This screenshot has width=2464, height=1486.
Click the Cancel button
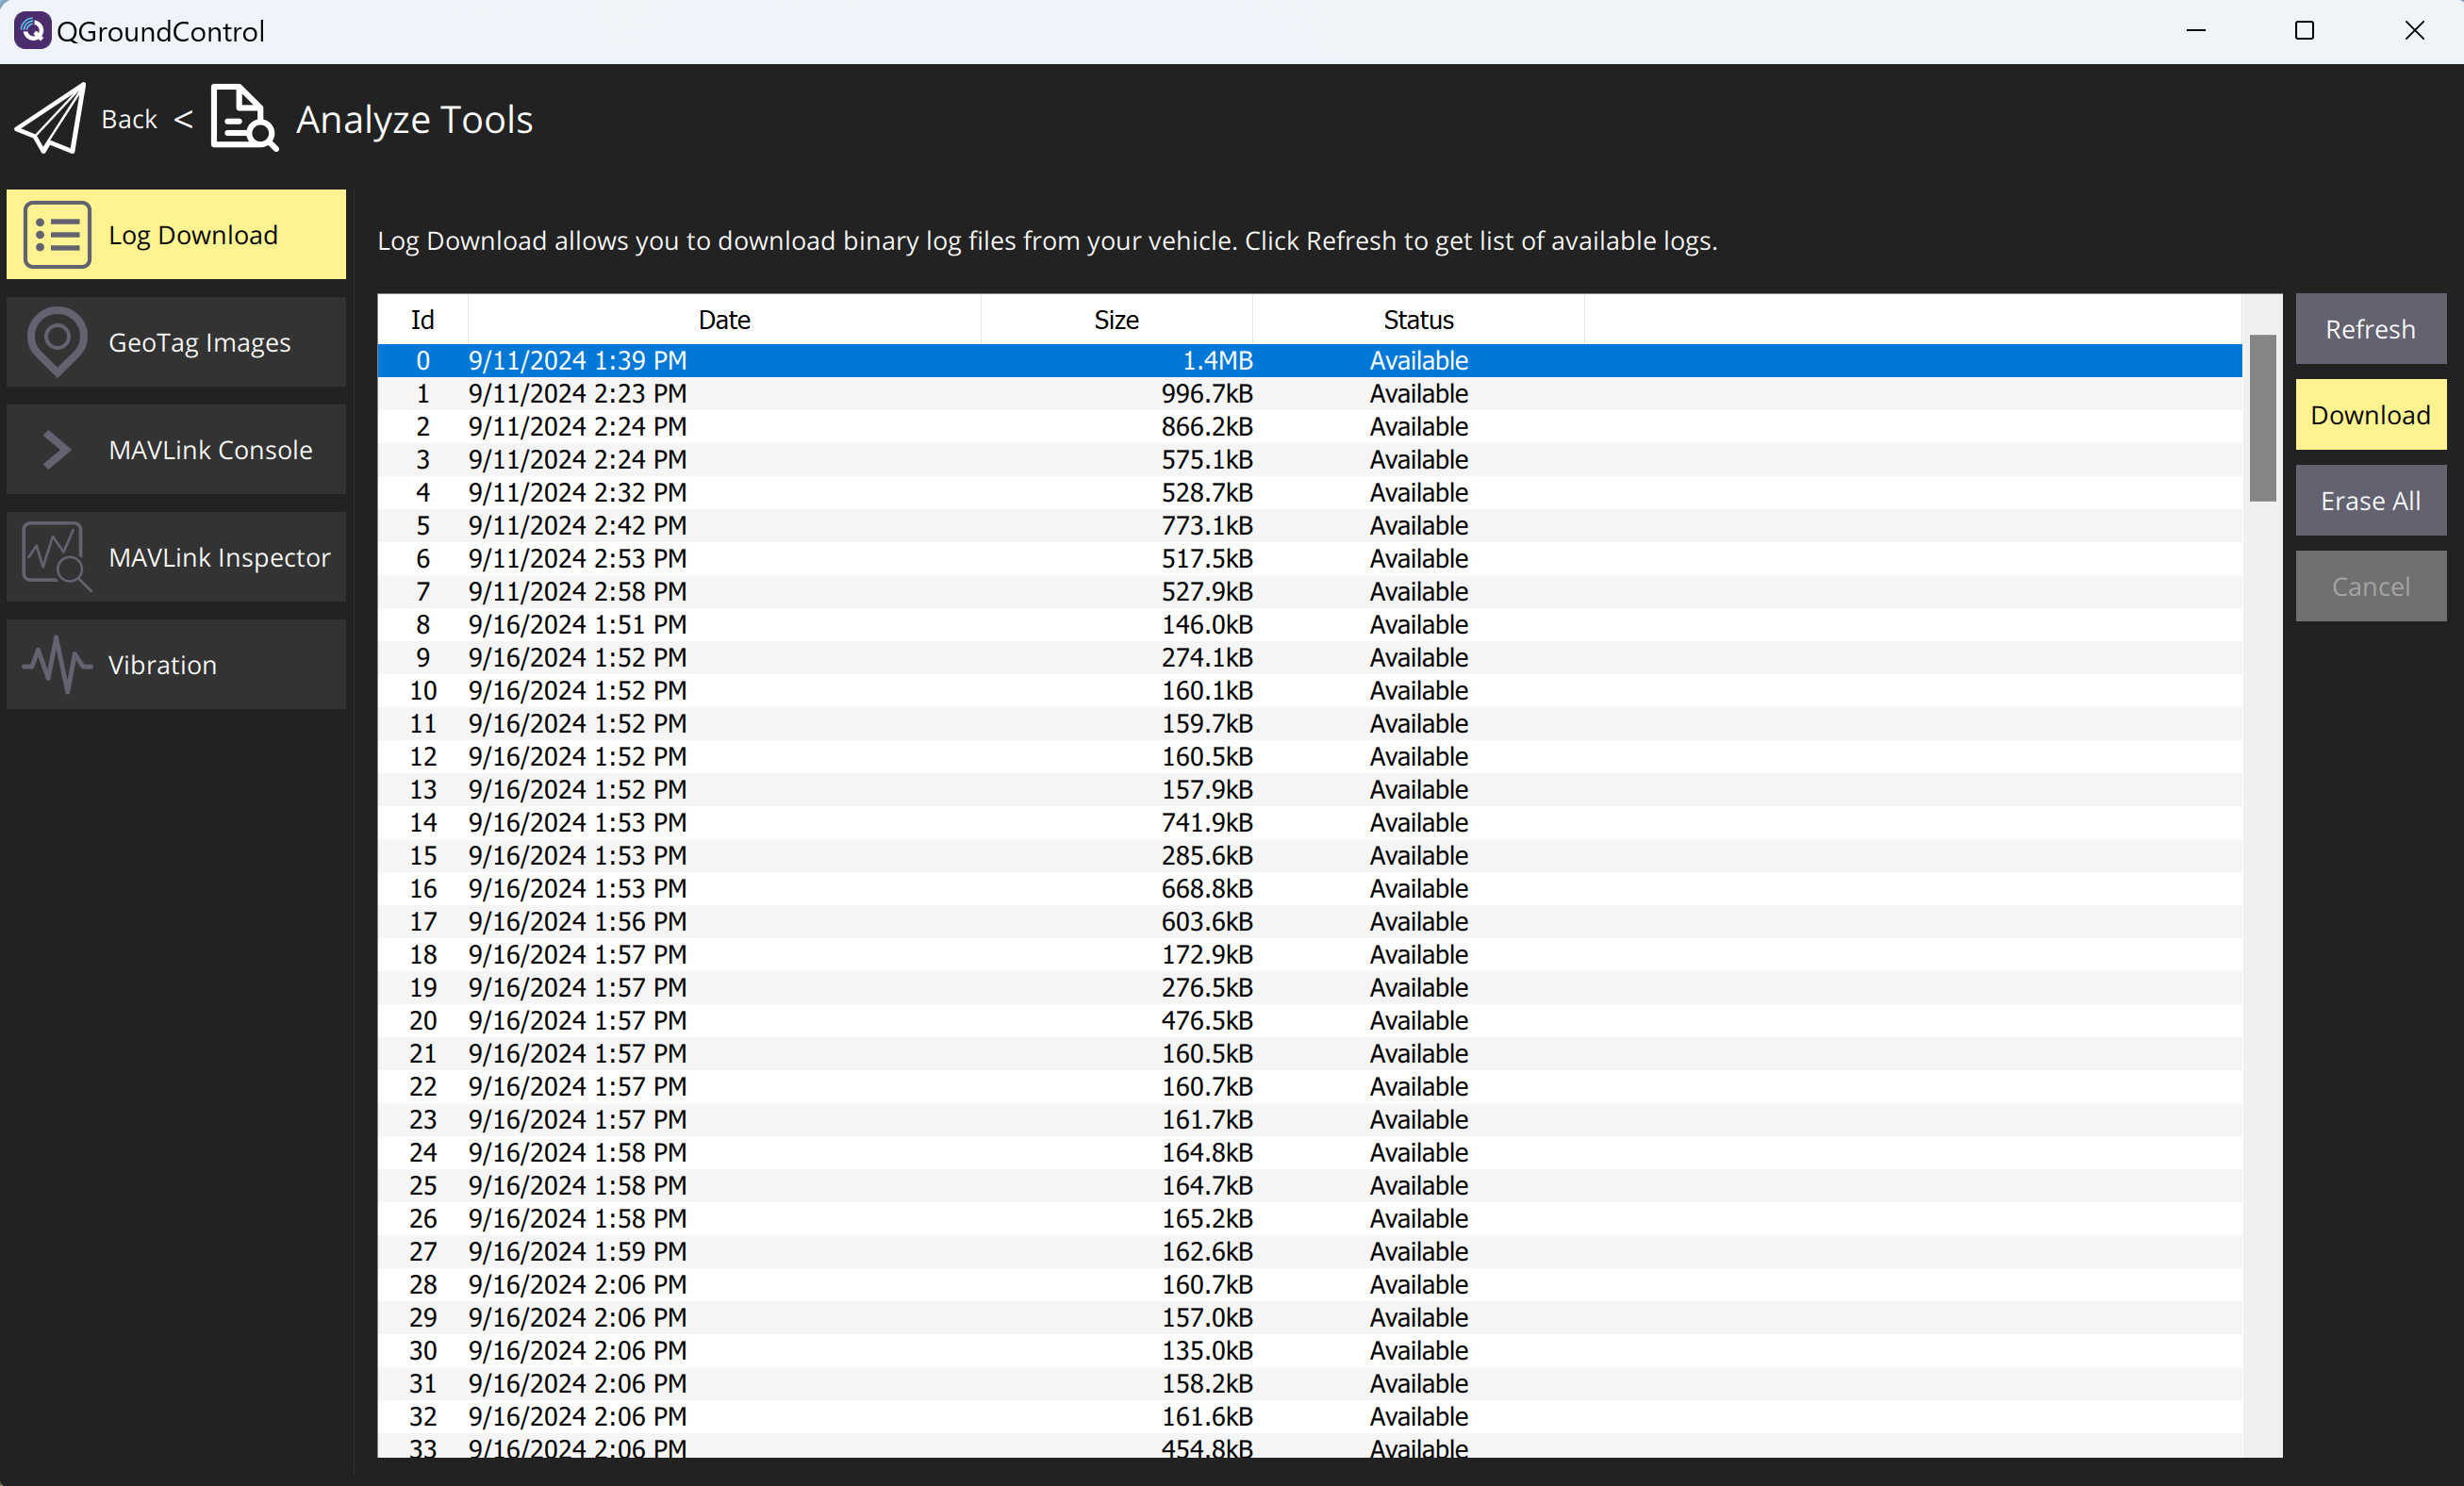pyautogui.click(x=2370, y=587)
